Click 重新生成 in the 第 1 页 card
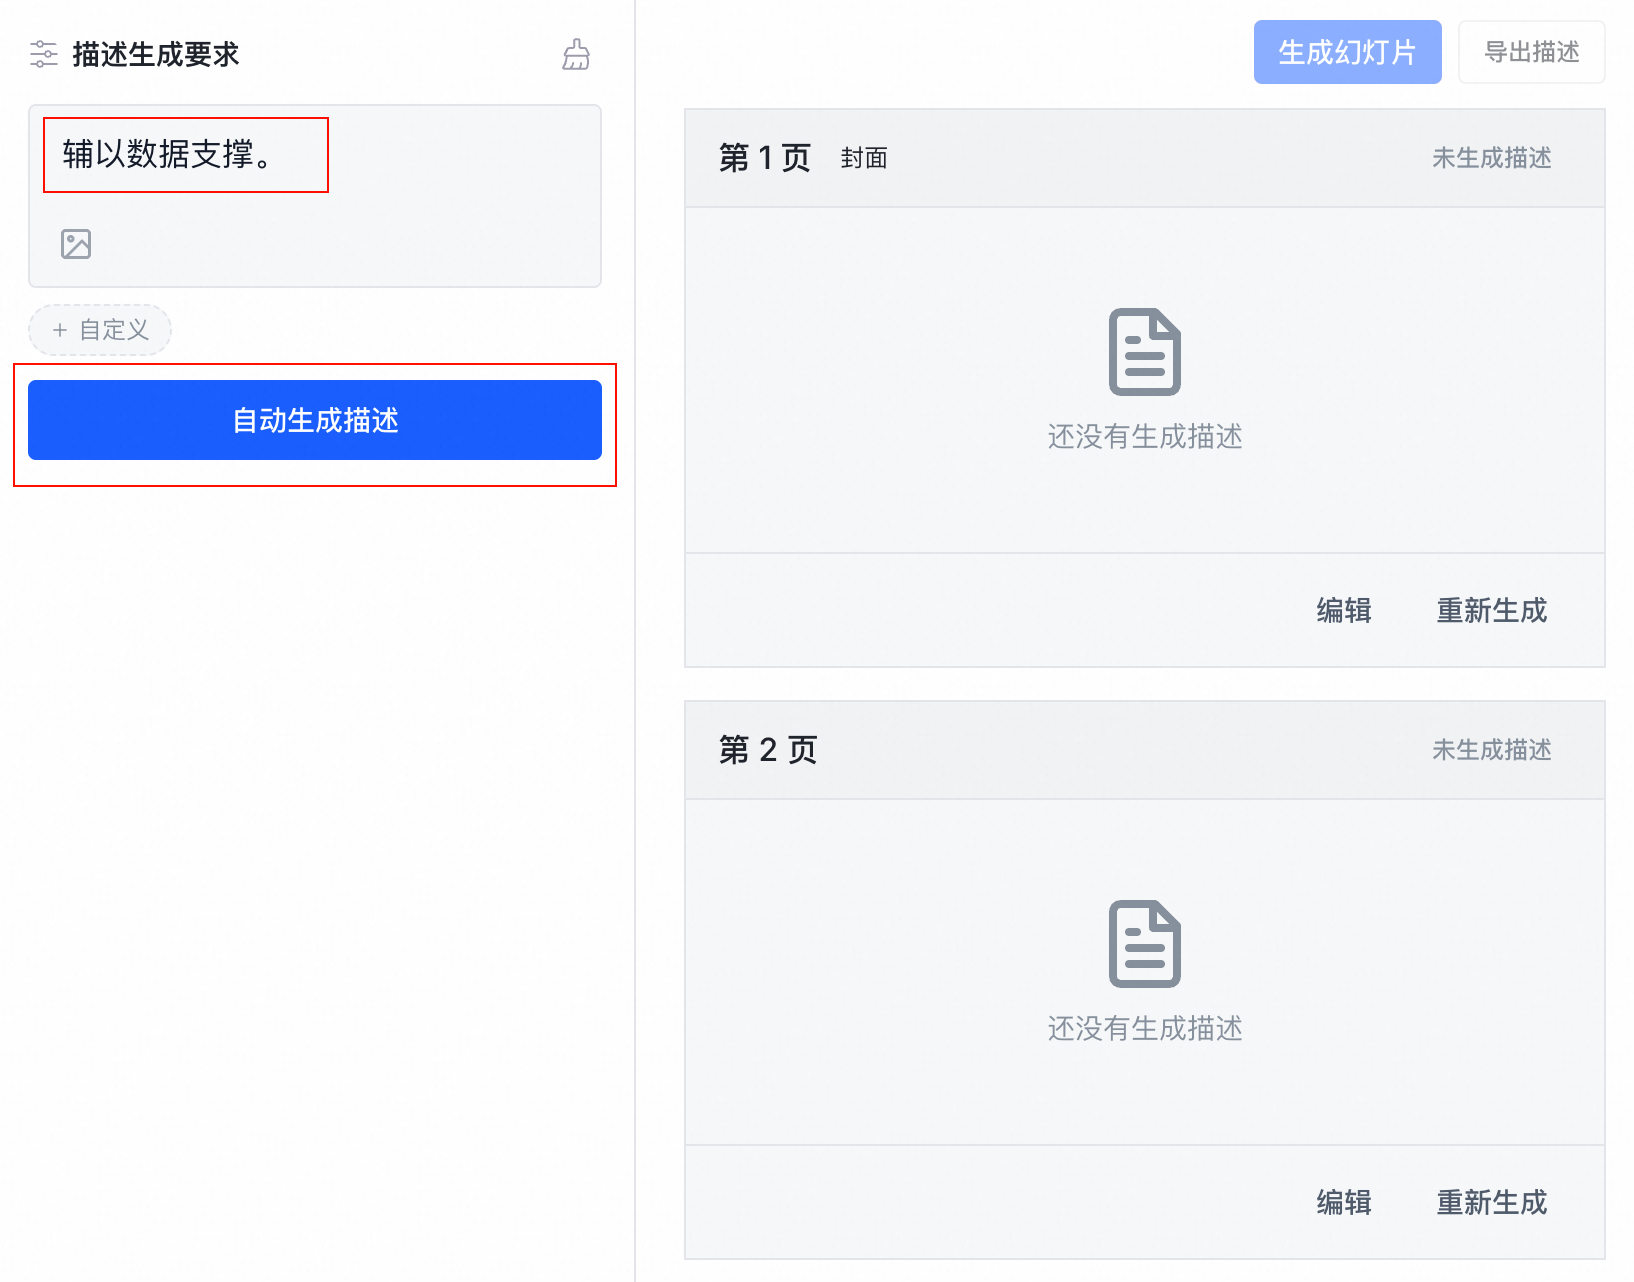This screenshot has height=1282, width=1634. (x=1492, y=610)
